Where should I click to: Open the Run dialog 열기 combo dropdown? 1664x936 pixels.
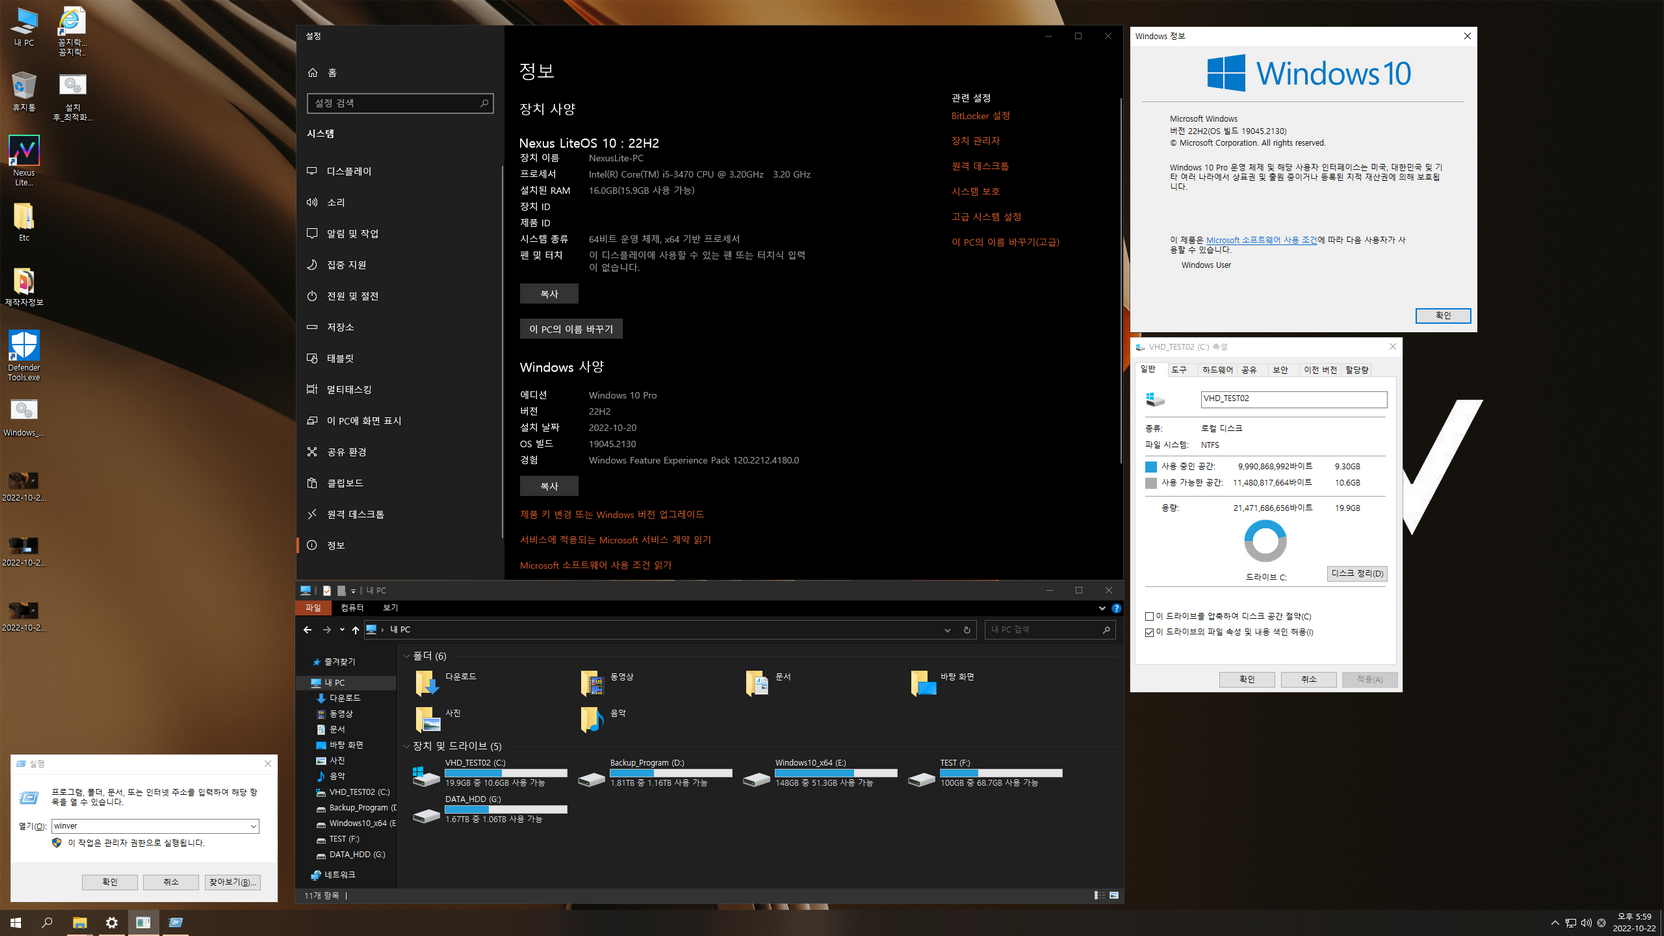pos(253,826)
